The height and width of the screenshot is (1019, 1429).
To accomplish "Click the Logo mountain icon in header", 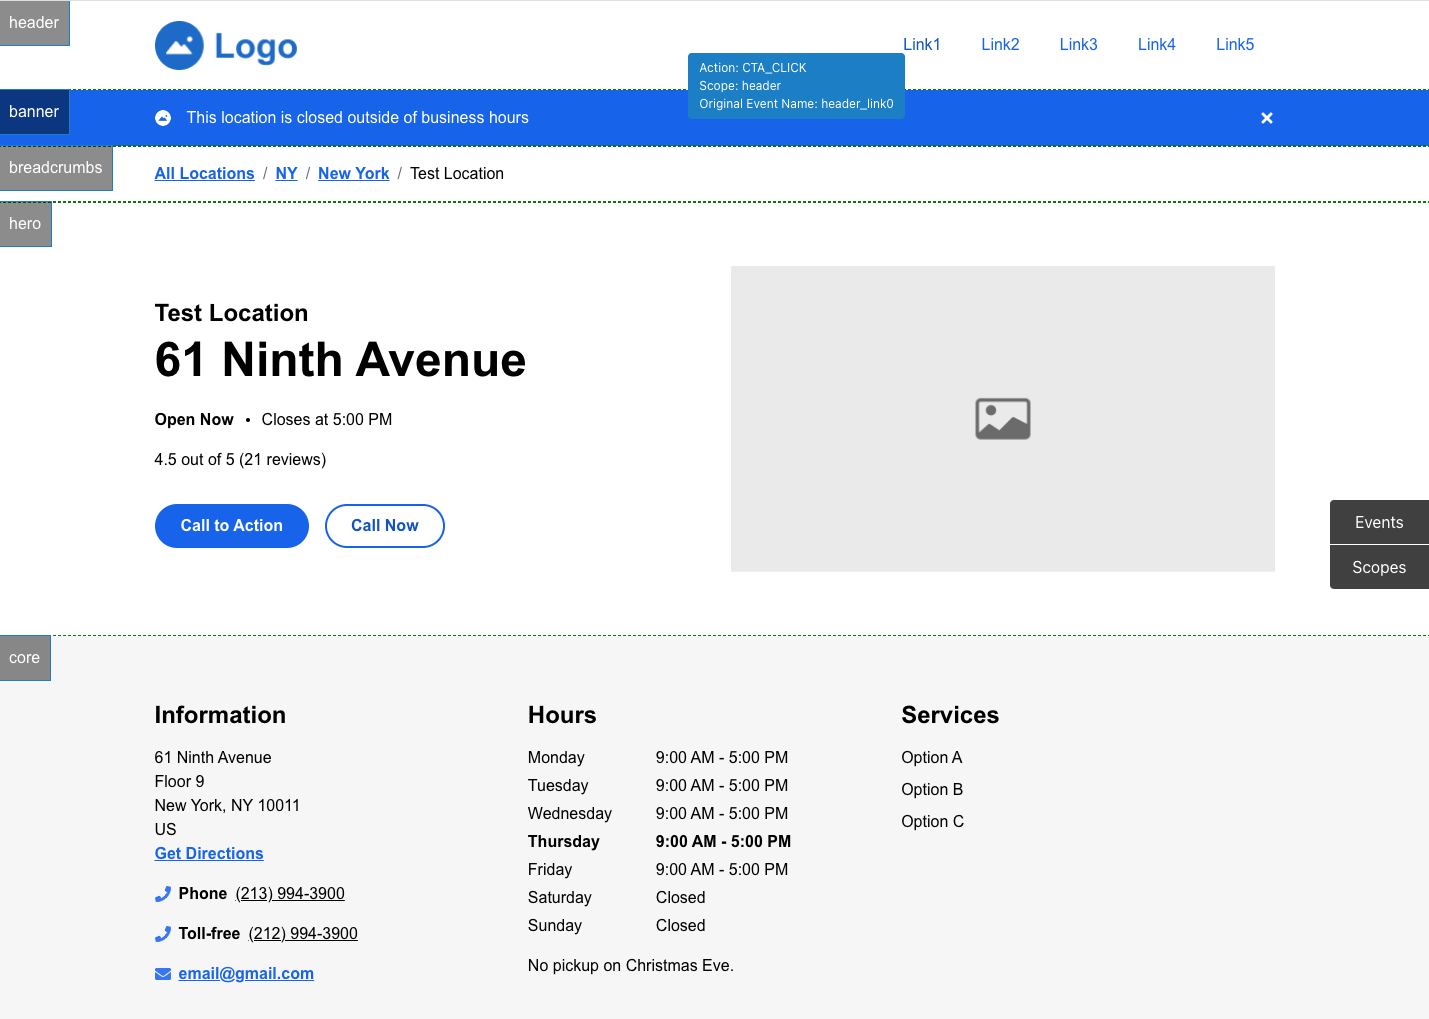I will click(179, 46).
